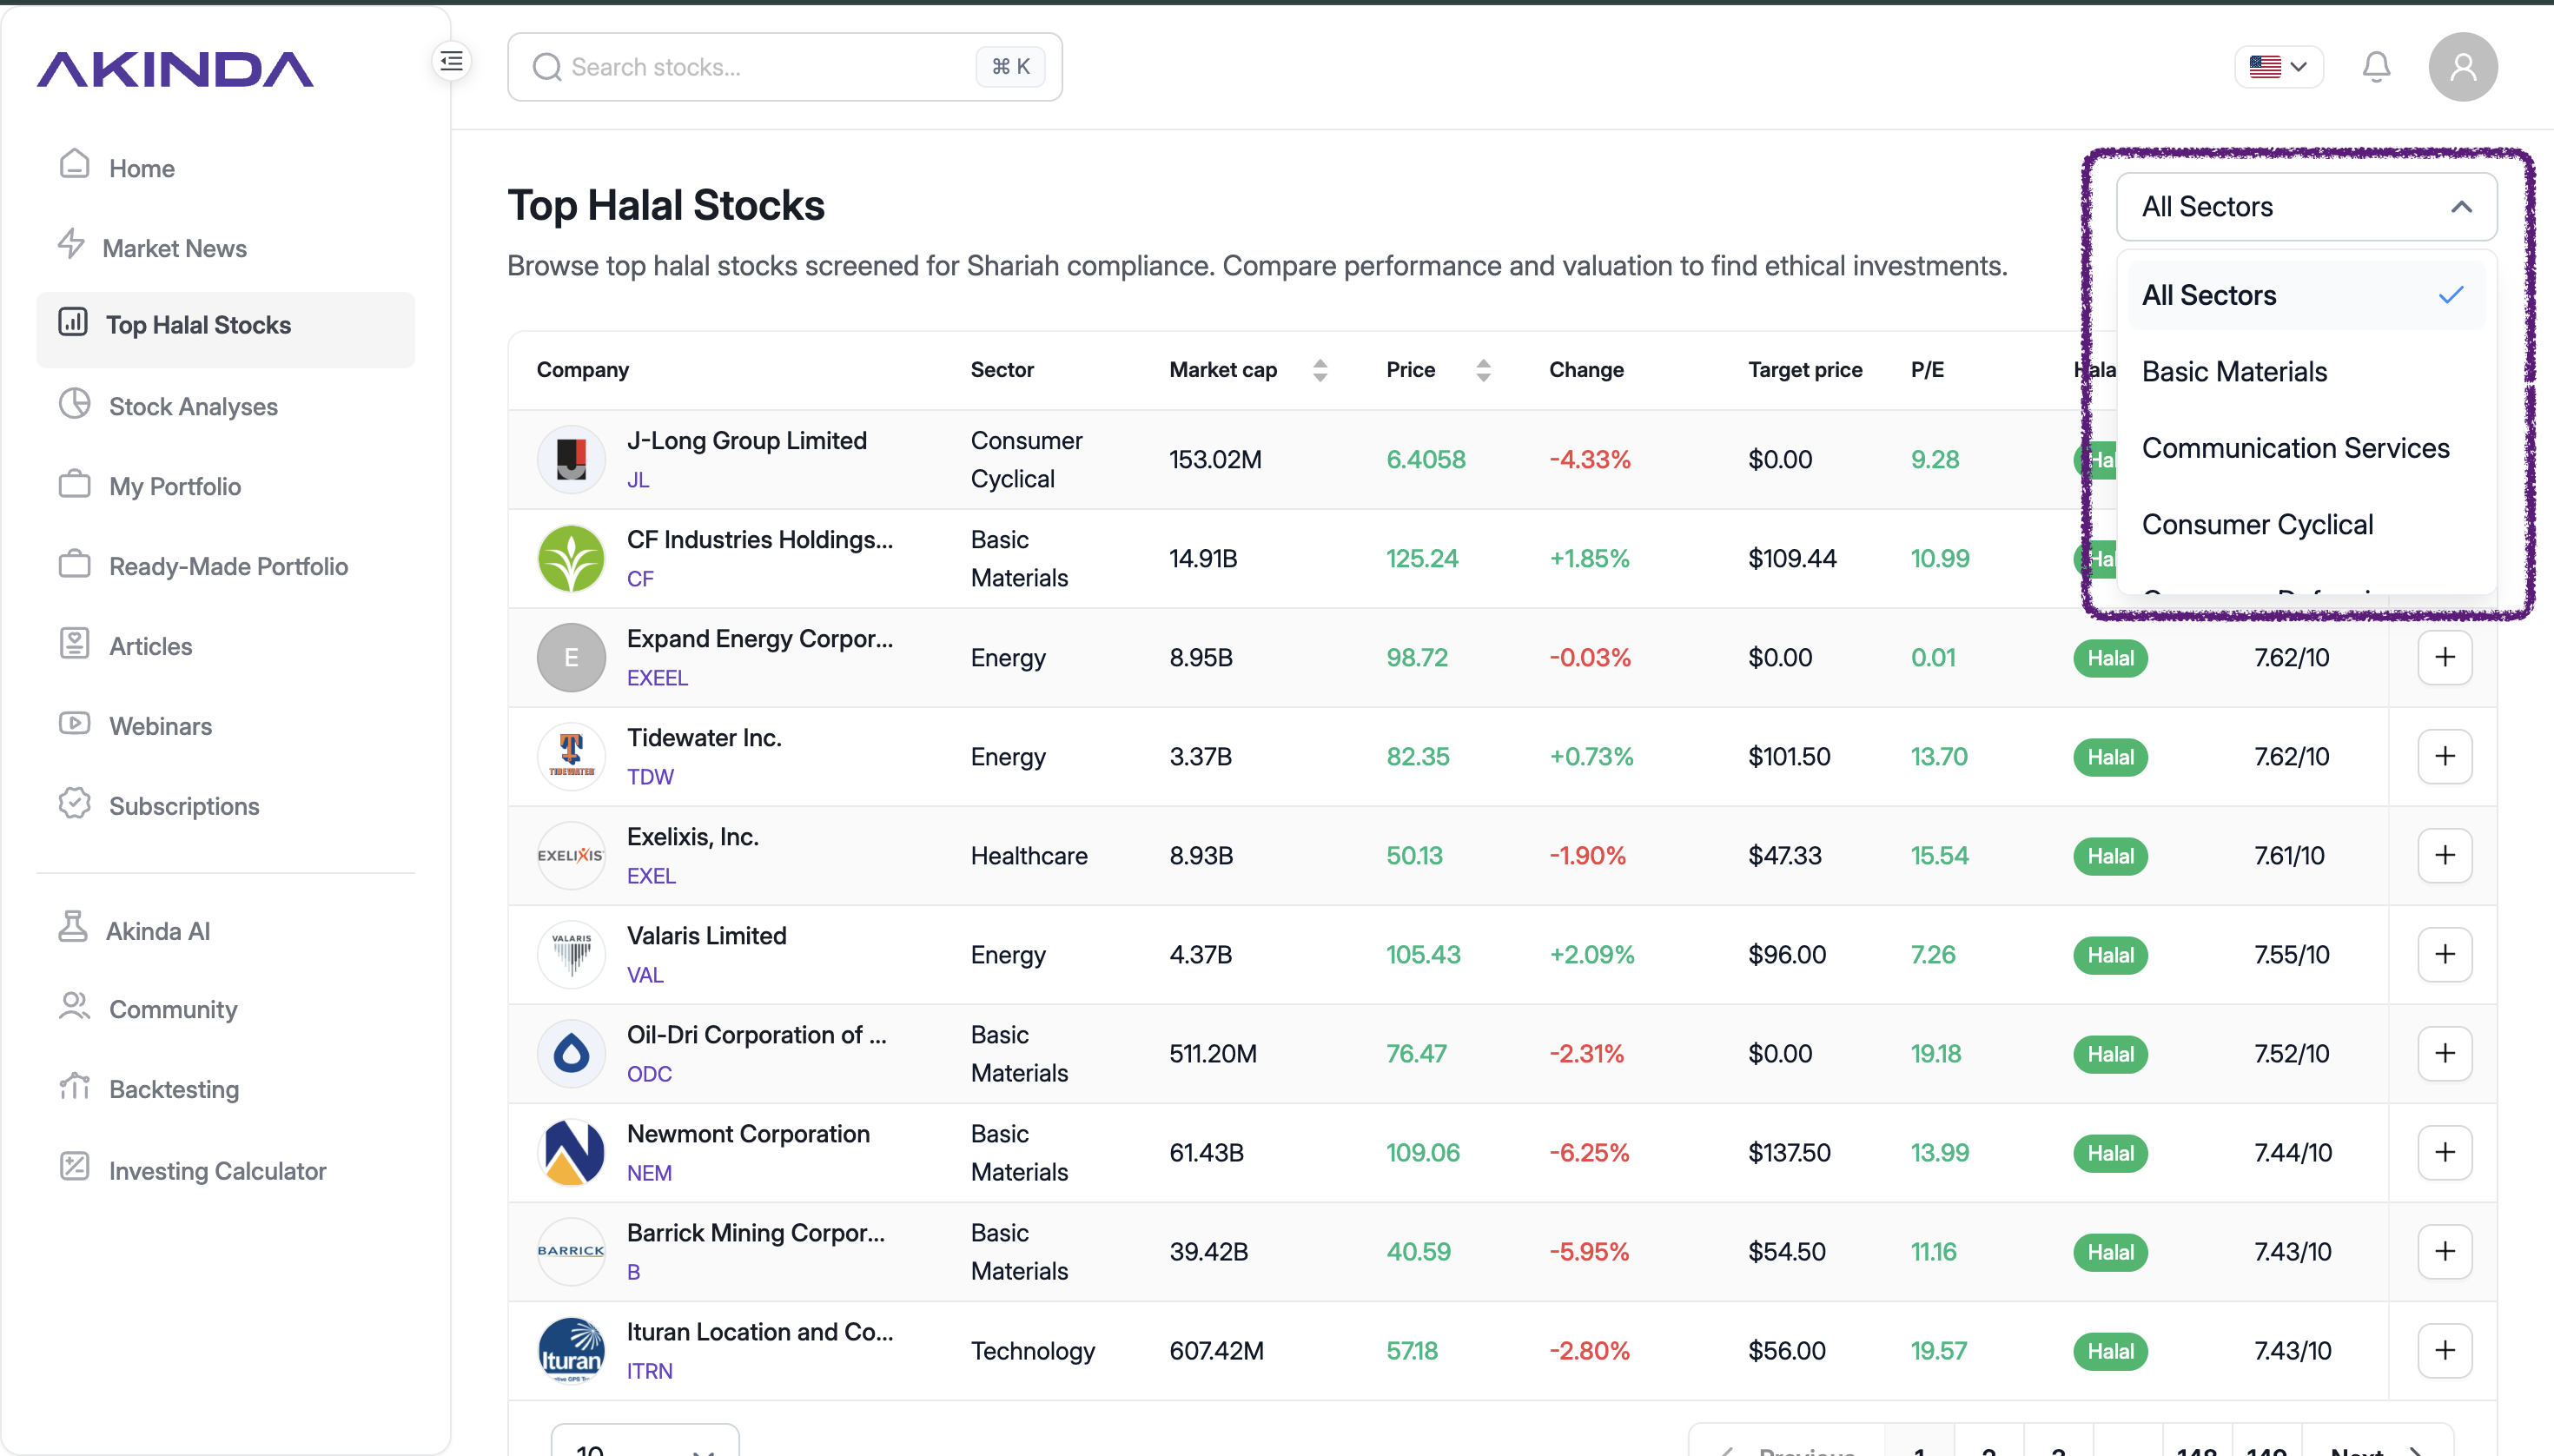Image resolution: width=2554 pixels, height=1456 pixels.
Task: Toggle Market cap column sort arrows
Action: point(1320,370)
